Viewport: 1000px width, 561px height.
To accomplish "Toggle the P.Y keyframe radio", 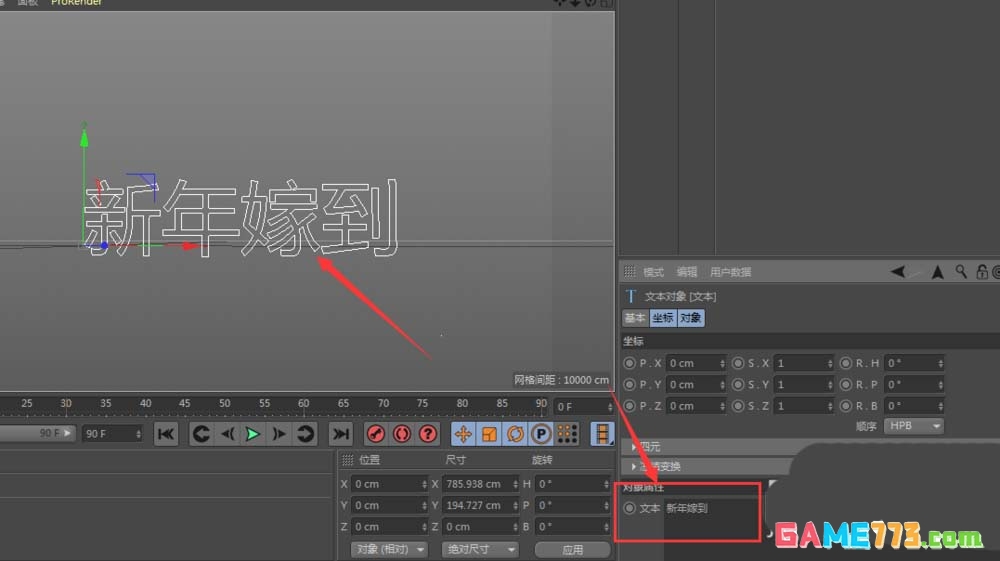I will (629, 384).
